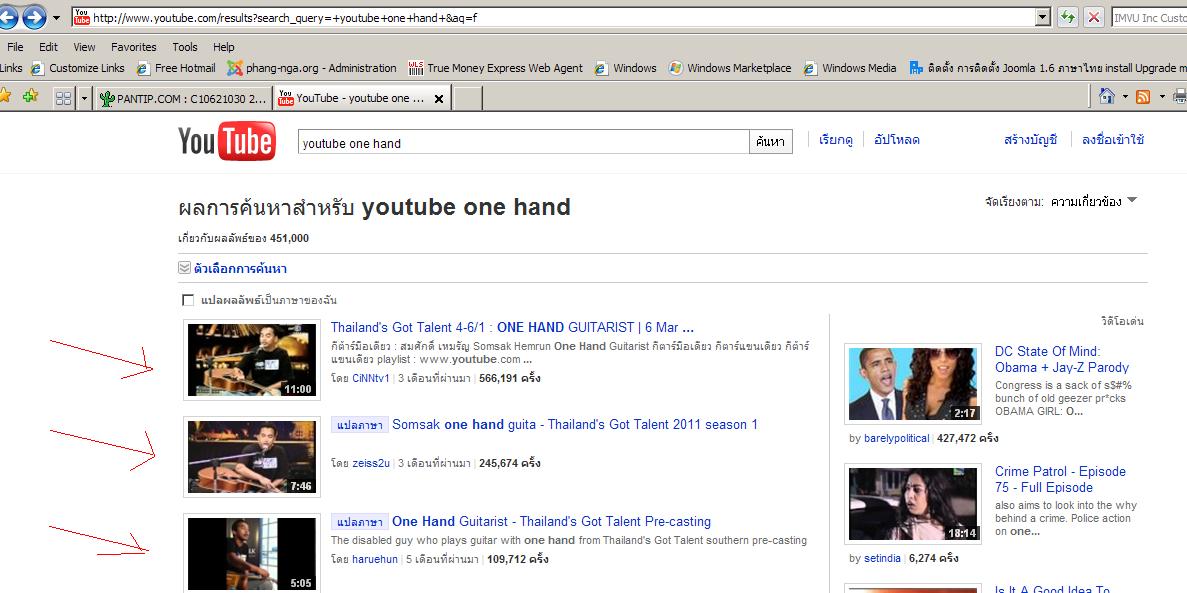
Task: Click the red Stop loading icon
Action: point(1093,17)
